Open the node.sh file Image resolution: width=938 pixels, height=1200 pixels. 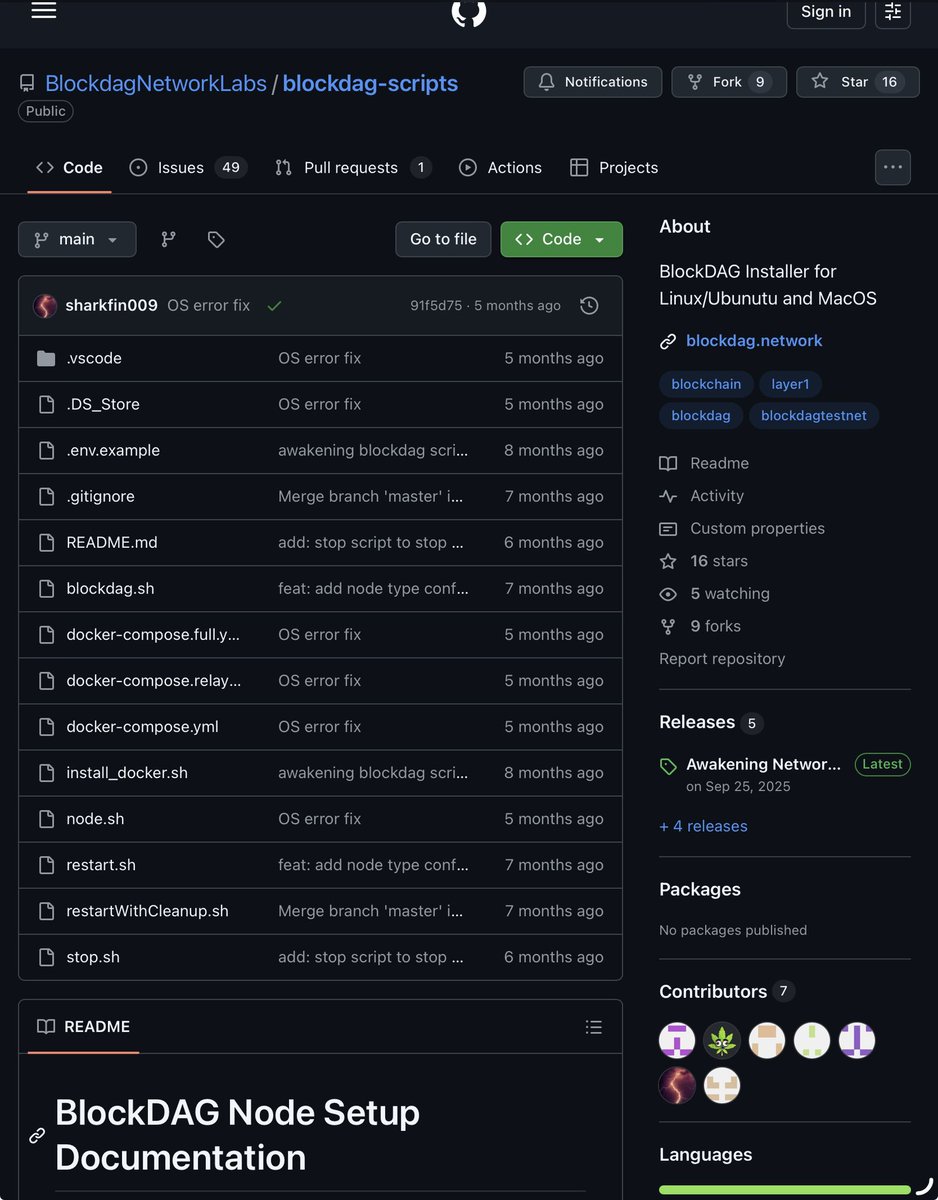click(x=95, y=818)
